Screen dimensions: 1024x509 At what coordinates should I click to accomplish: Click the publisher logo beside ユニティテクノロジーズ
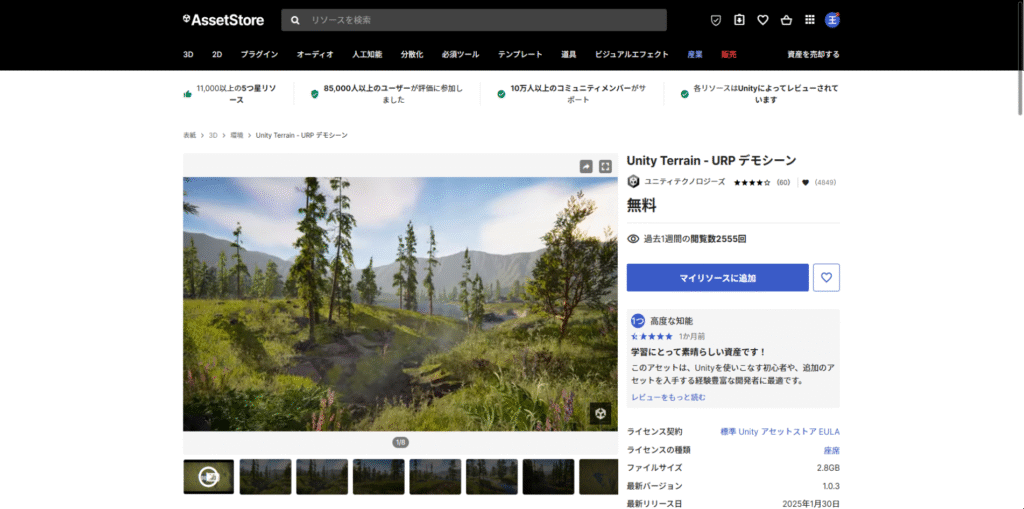coord(633,182)
